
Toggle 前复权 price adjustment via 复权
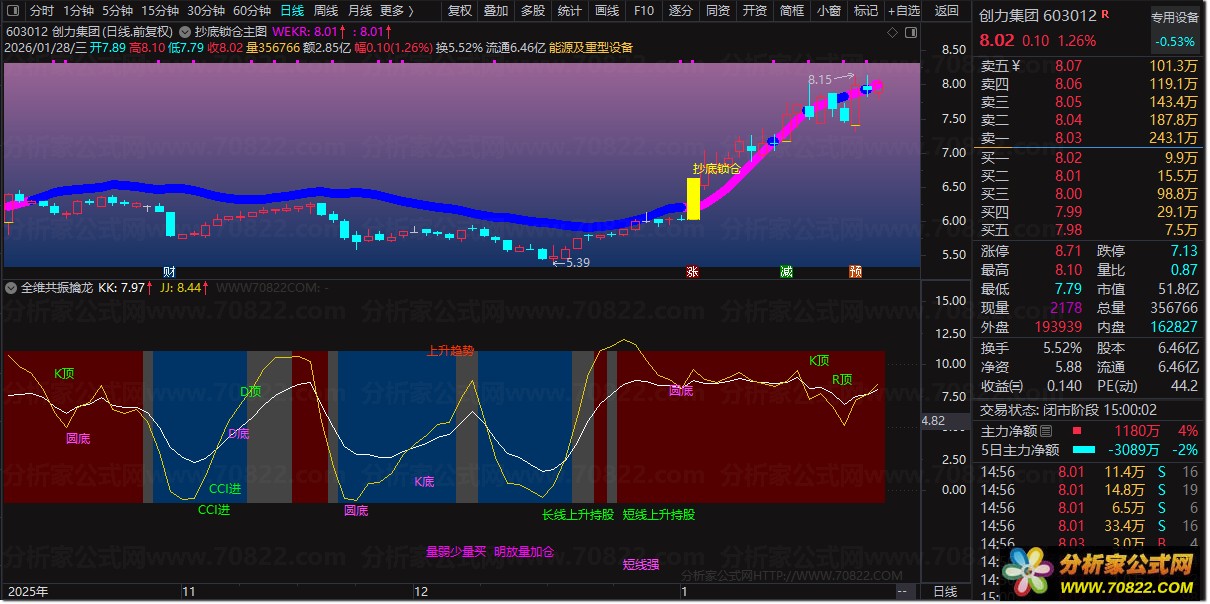[x=459, y=11]
